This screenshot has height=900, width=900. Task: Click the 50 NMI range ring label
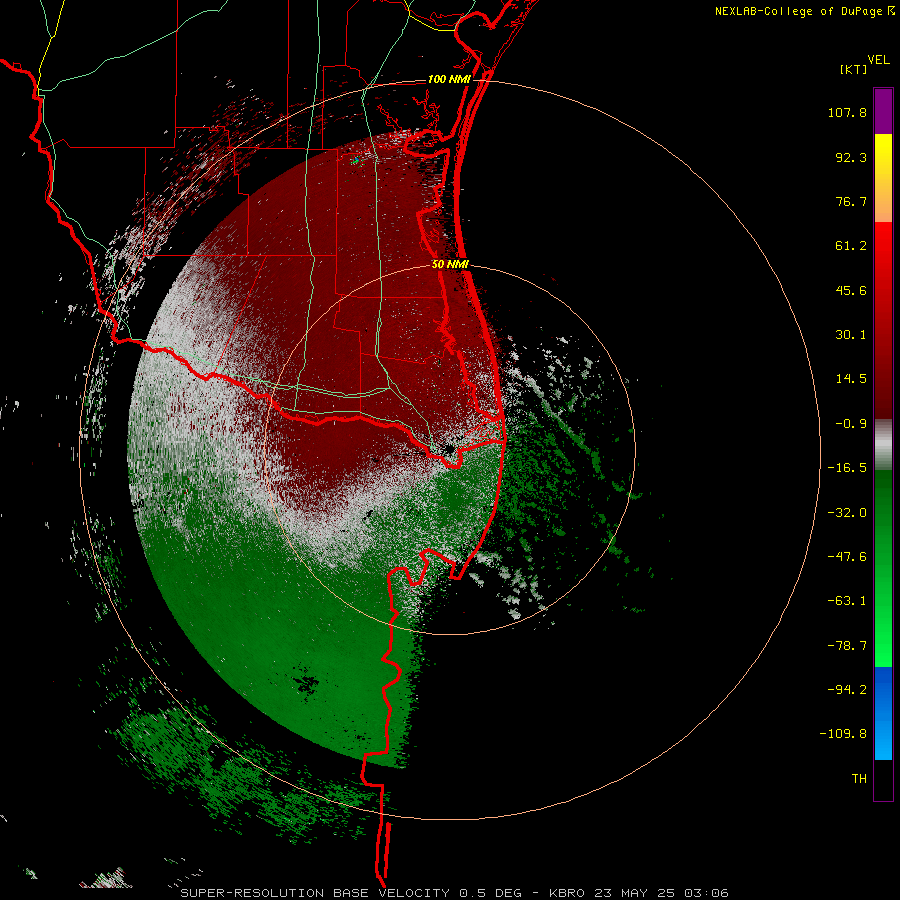pos(450,264)
